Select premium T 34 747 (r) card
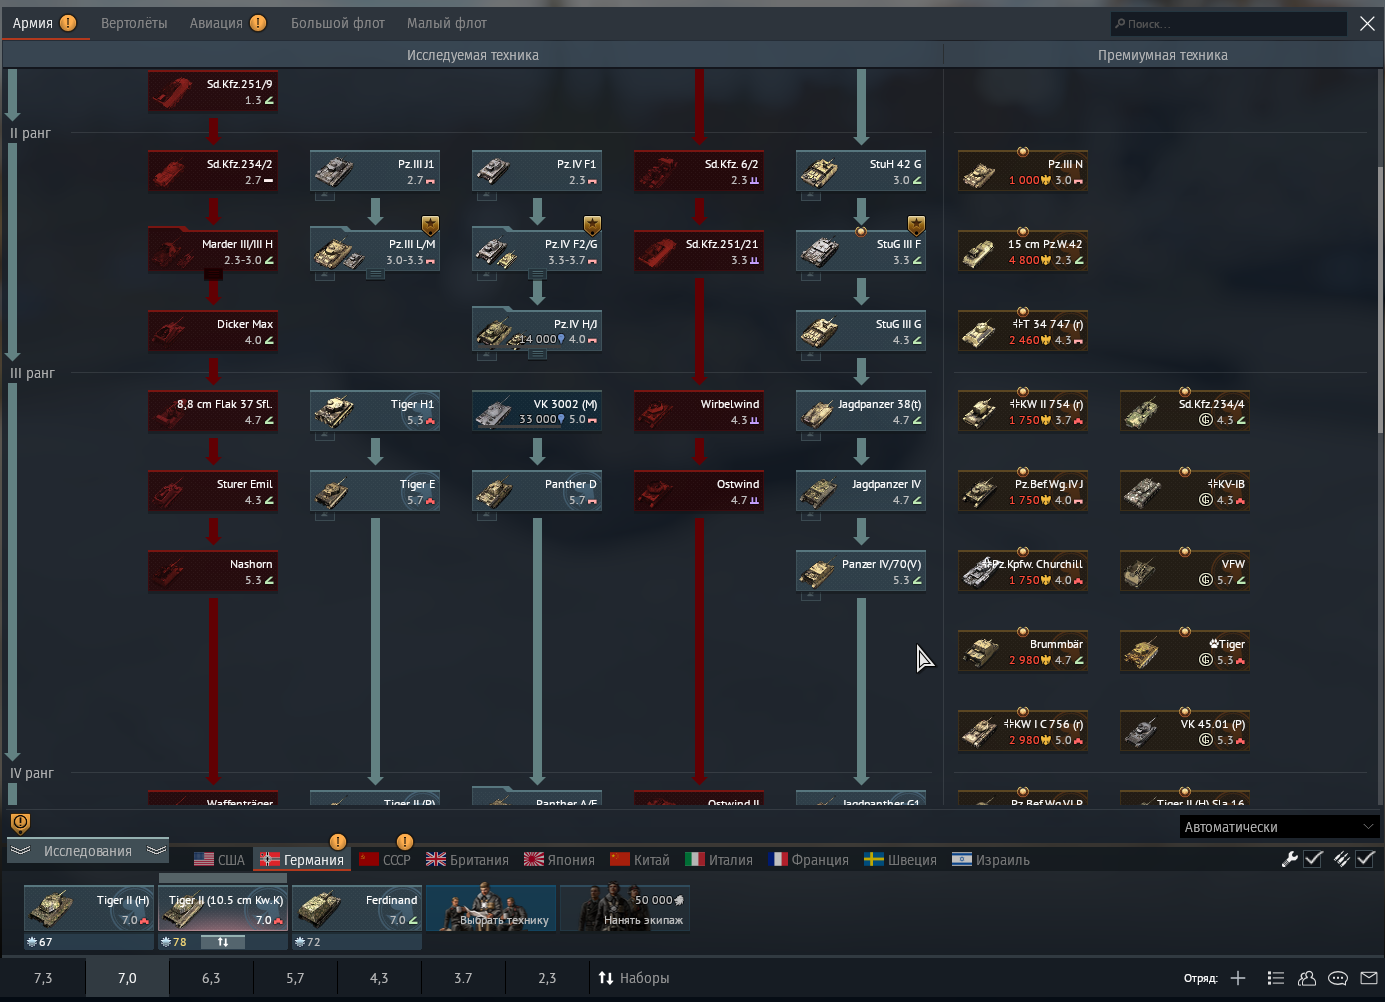 1023,332
